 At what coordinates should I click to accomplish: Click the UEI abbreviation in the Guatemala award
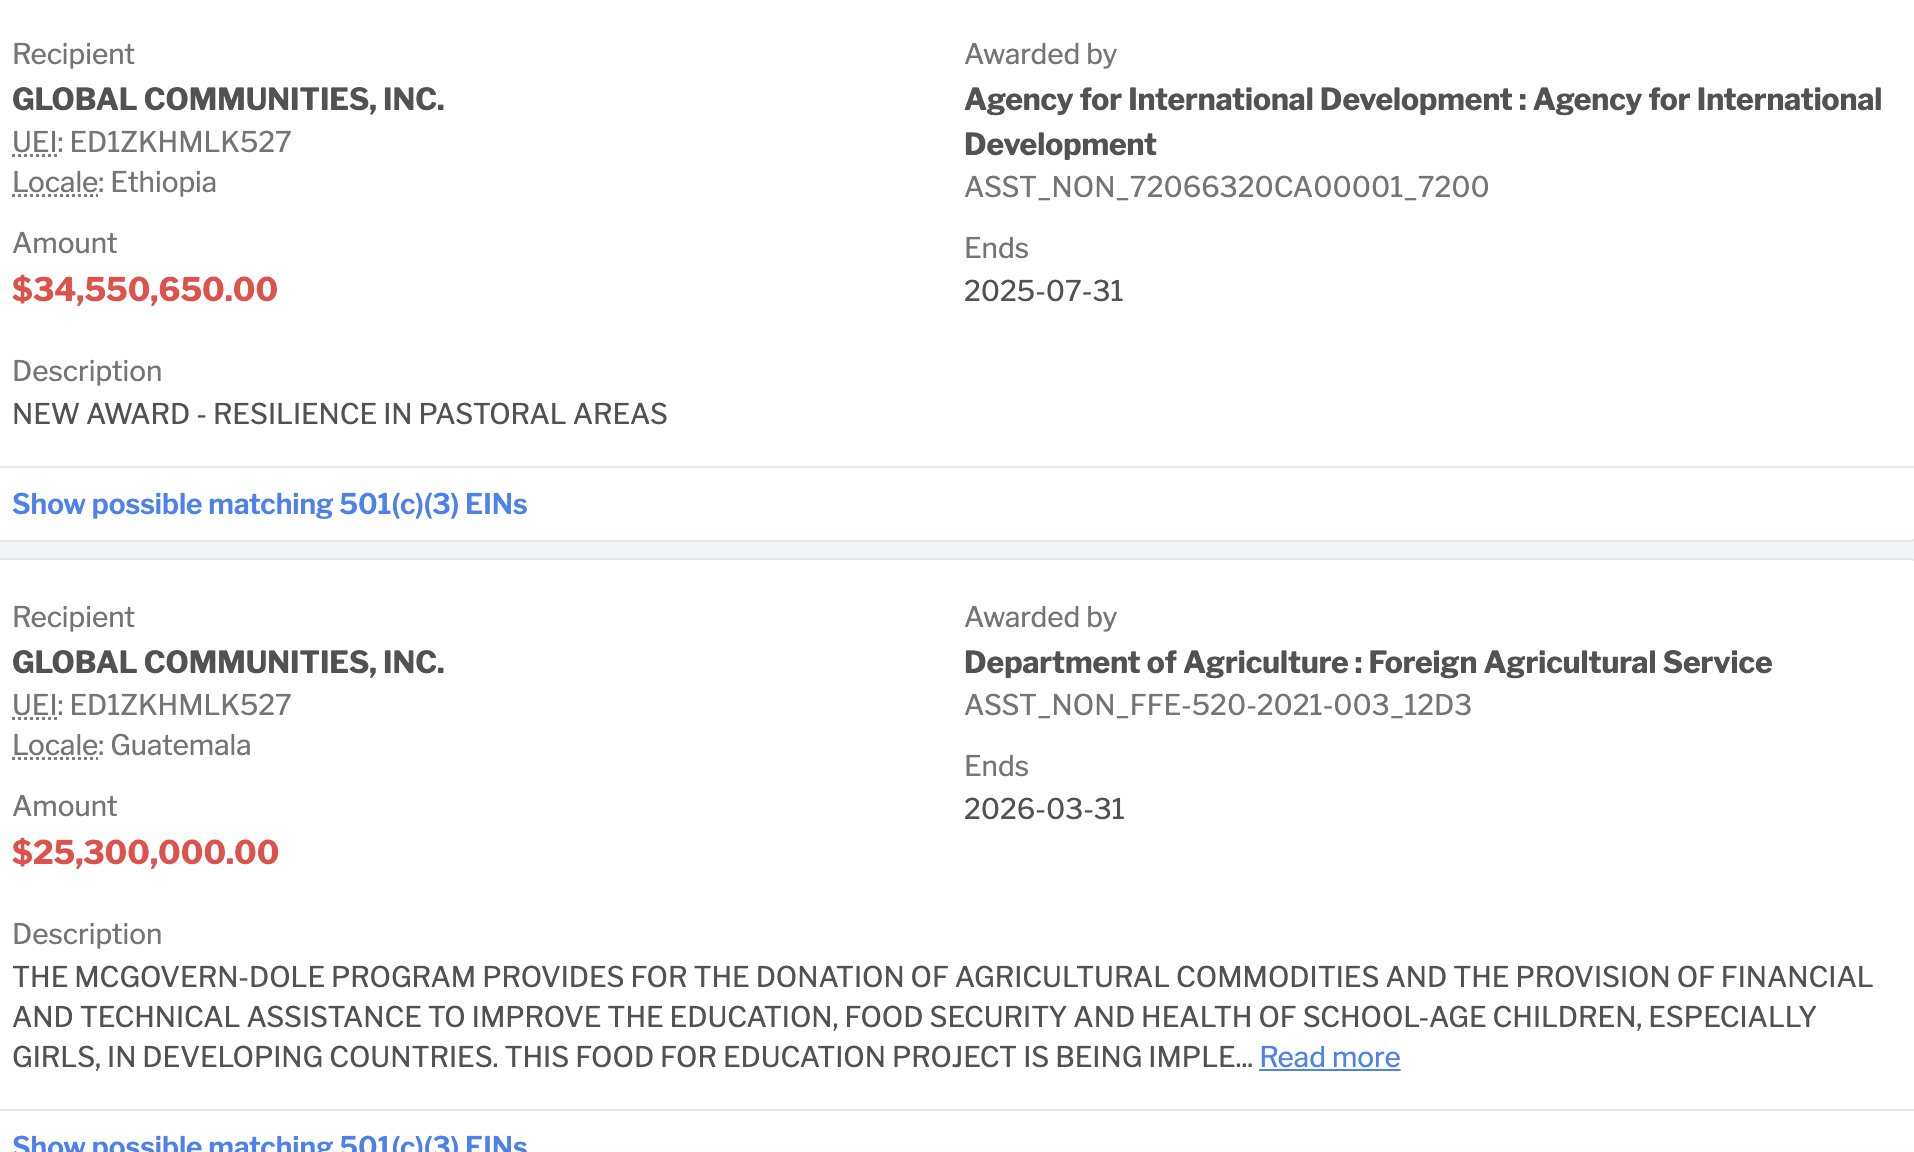35,705
